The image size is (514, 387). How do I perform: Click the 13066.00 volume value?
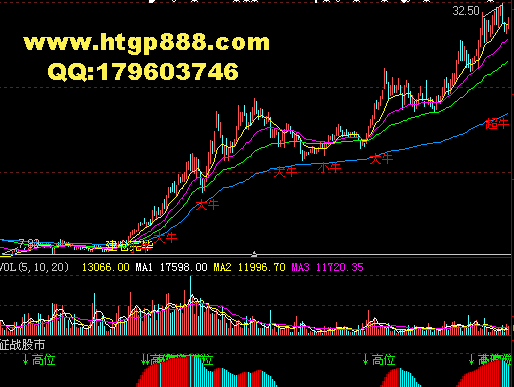click(x=106, y=267)
